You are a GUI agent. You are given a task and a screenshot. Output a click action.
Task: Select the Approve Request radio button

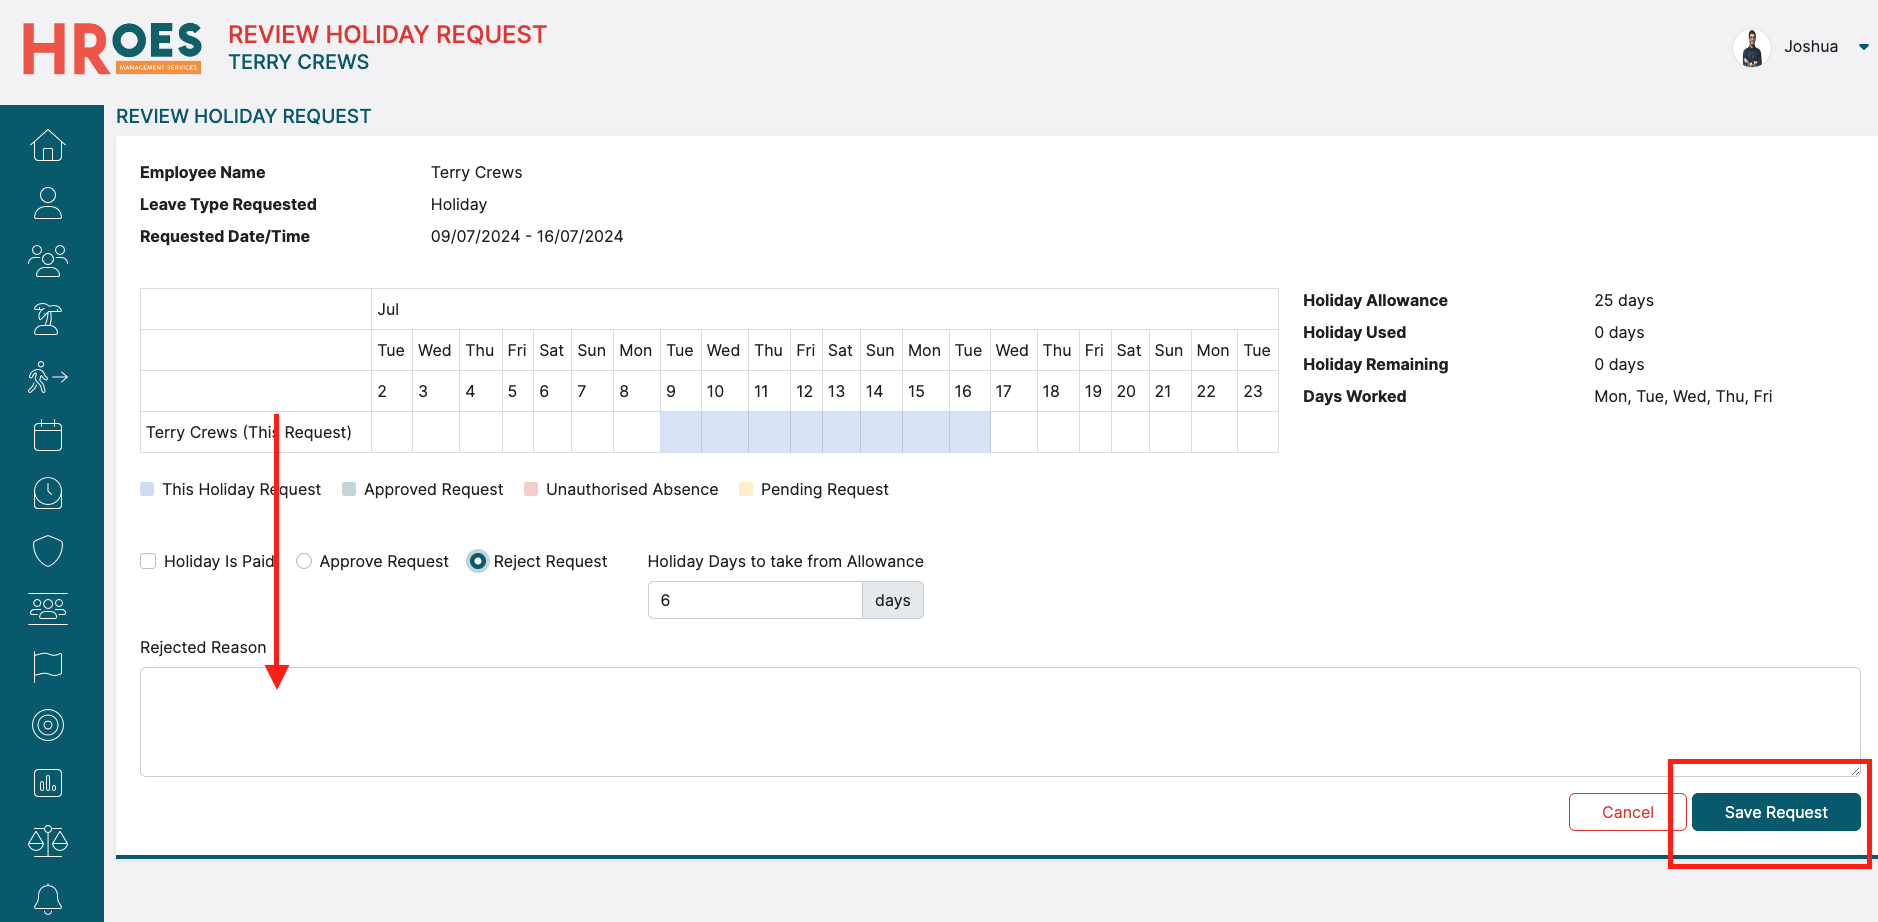[304, 561]
